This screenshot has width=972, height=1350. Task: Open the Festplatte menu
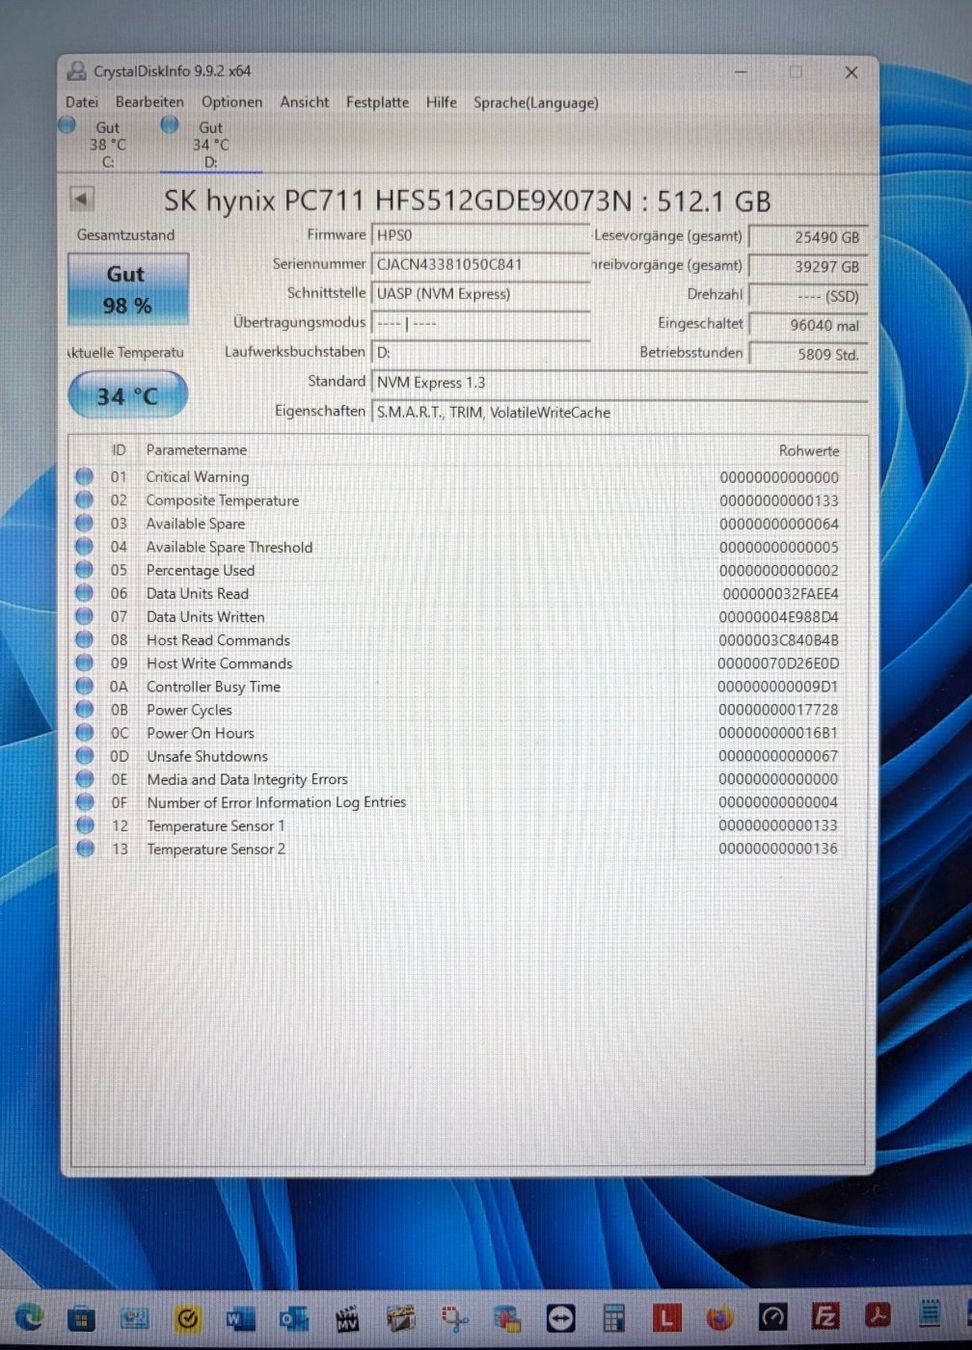(x=378, y=102)
